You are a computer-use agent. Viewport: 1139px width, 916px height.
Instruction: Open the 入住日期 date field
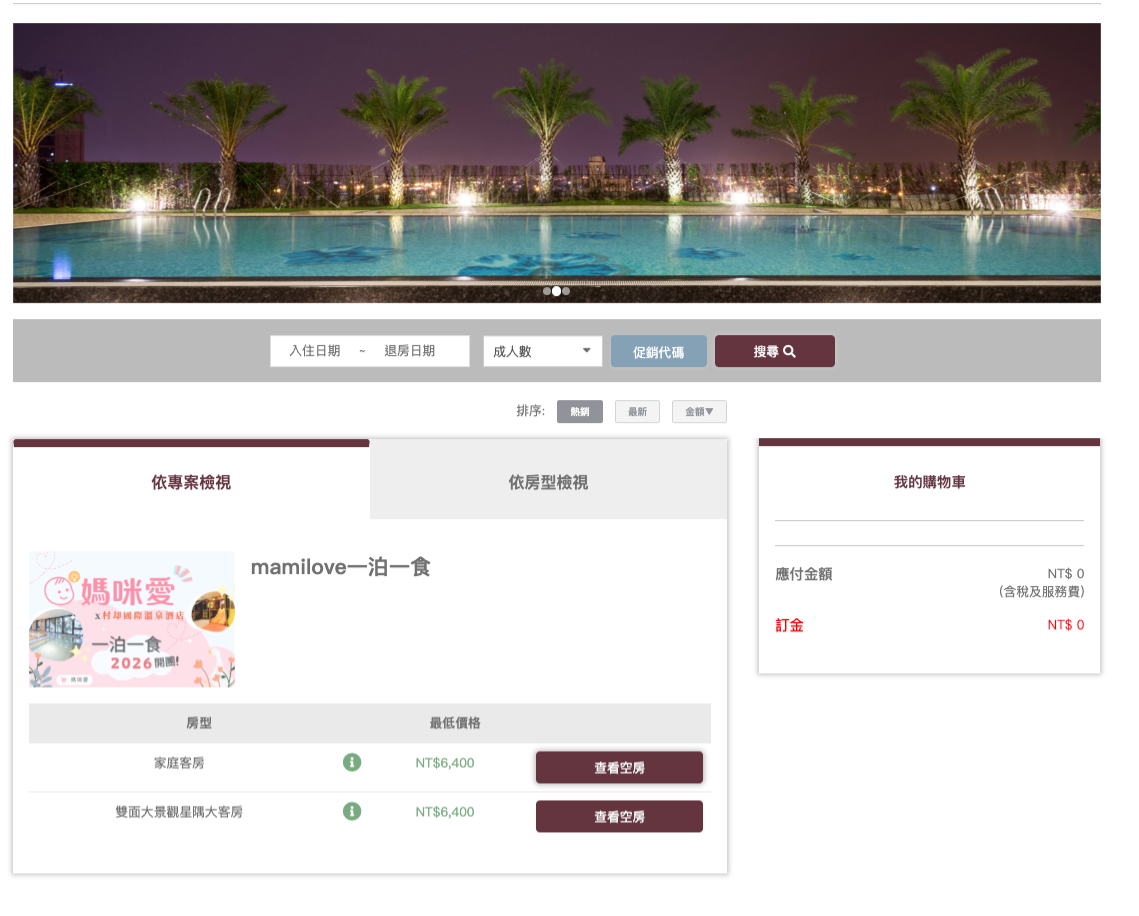click(315, 351)
